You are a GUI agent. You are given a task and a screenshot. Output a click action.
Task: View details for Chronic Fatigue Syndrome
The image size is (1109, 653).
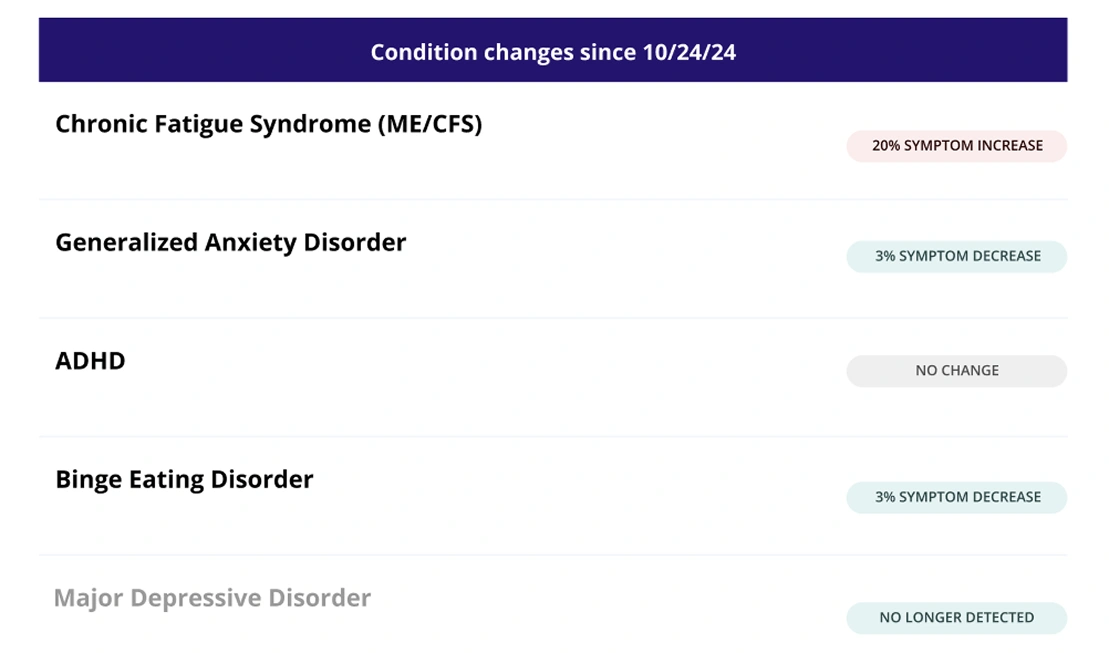tap(553, 141)
